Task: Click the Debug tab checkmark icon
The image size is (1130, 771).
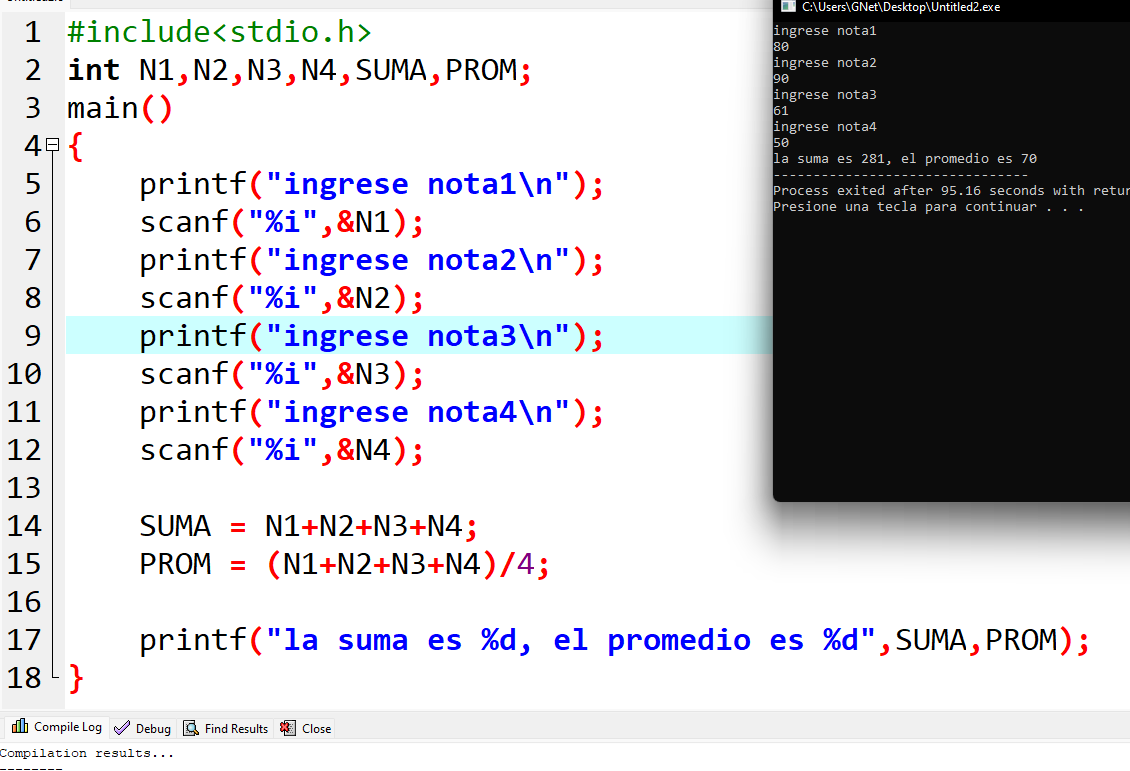Action: point(122,728)
